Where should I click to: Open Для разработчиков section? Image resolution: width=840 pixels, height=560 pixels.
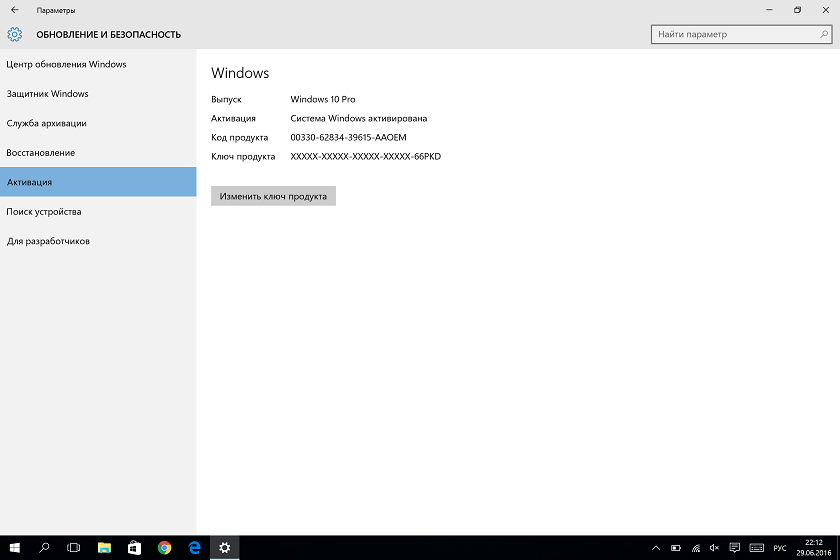pyautogui.click(x=98, y=241)
